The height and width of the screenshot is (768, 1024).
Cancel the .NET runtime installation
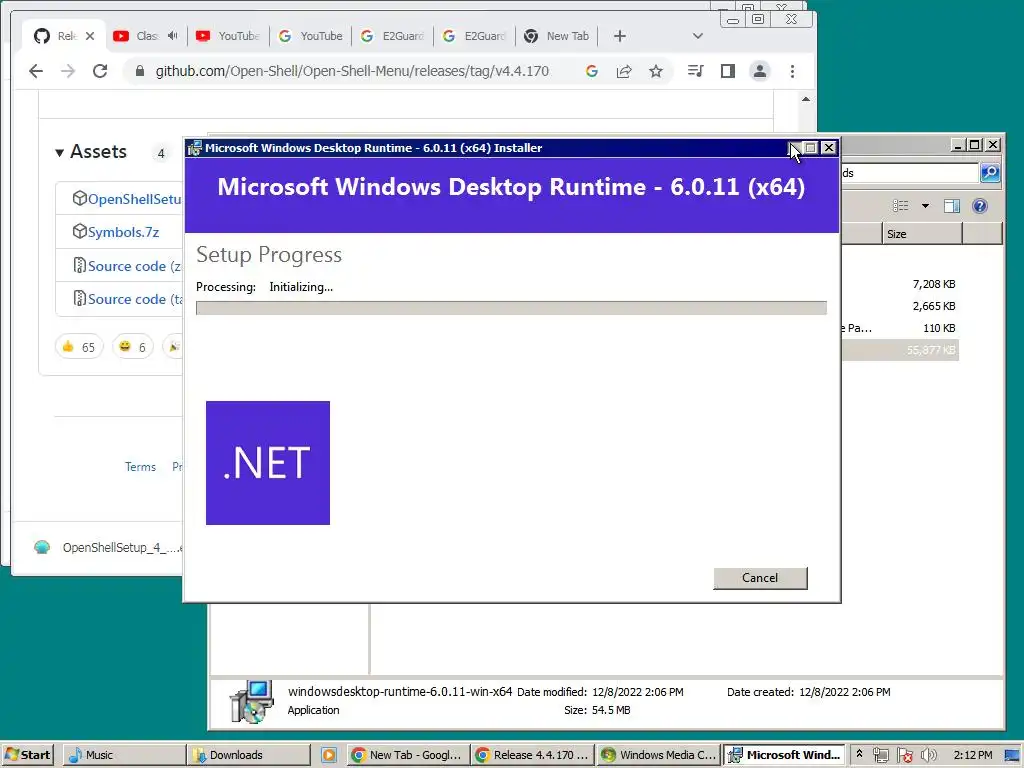coord(760,578)
